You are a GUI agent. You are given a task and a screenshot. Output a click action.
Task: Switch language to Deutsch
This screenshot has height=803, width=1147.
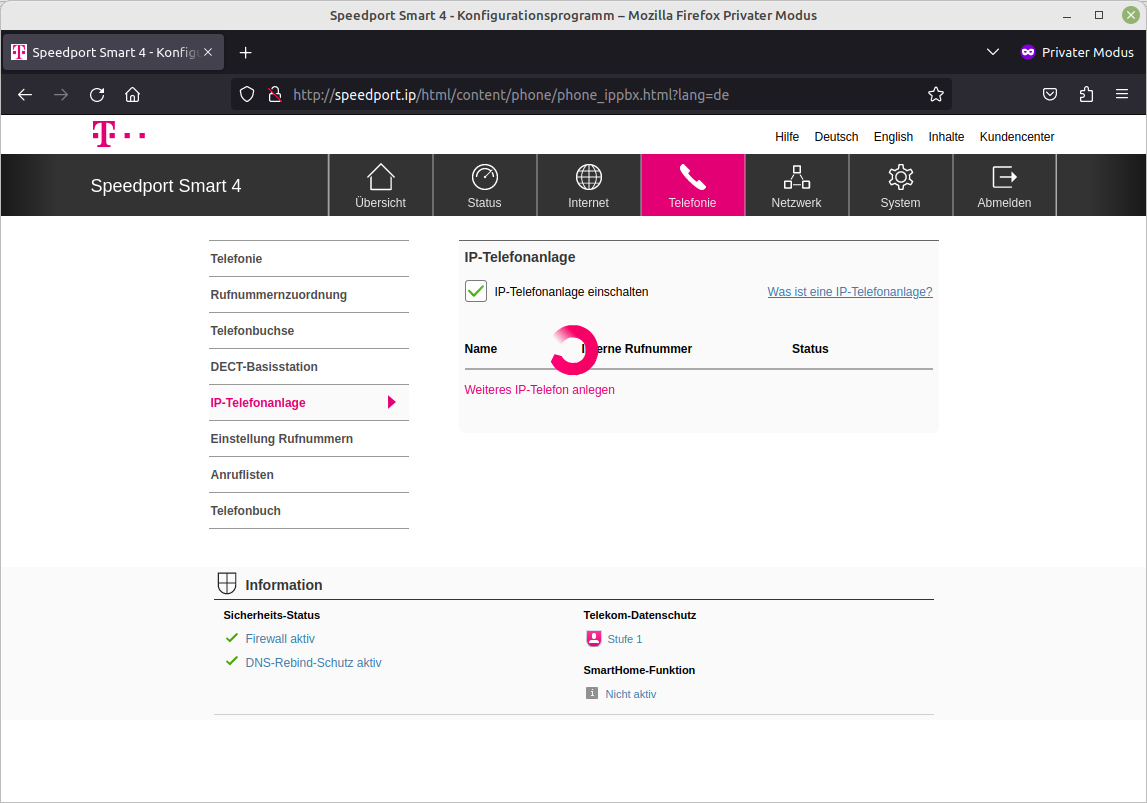pos(836,137)
